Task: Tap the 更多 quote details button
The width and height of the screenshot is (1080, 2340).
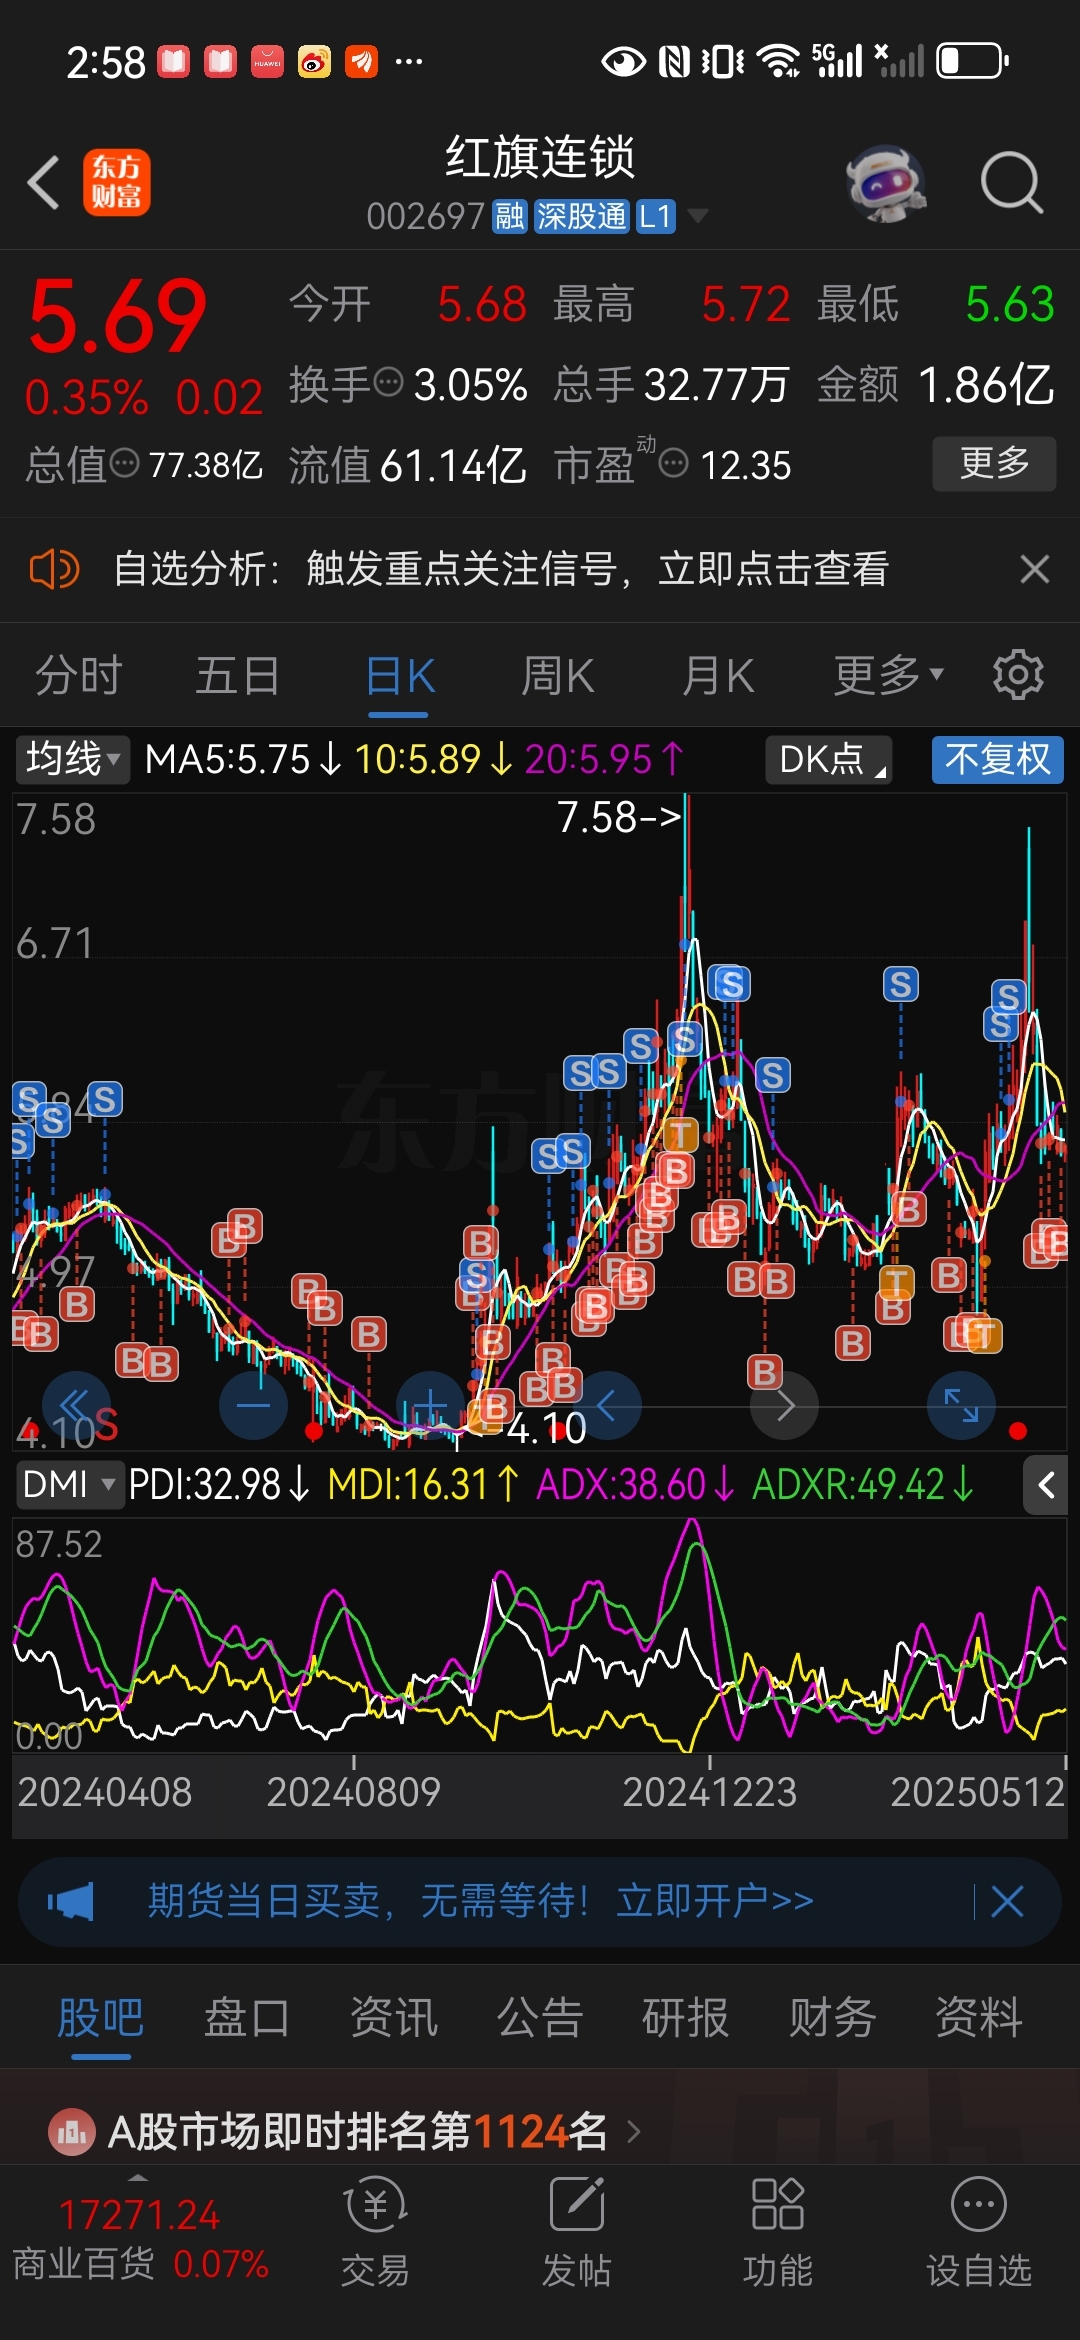Action: pos(994,463)
